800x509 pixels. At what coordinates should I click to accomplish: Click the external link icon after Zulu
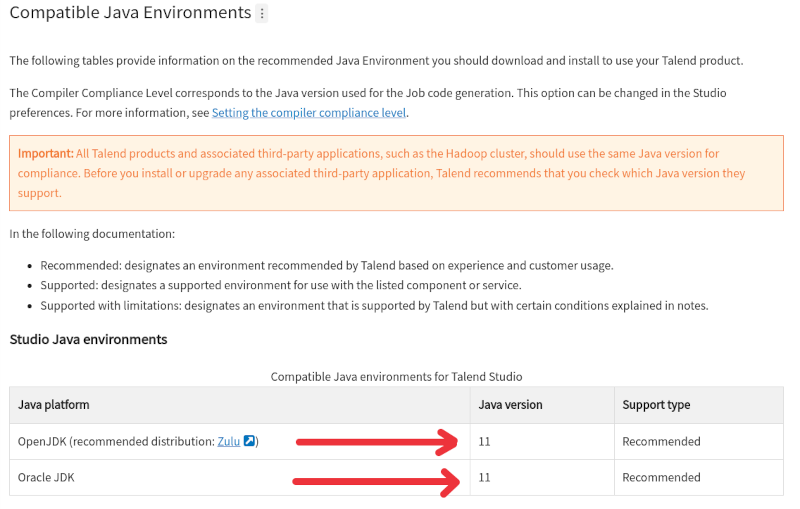pyautogui.click(x=249, y=441)
